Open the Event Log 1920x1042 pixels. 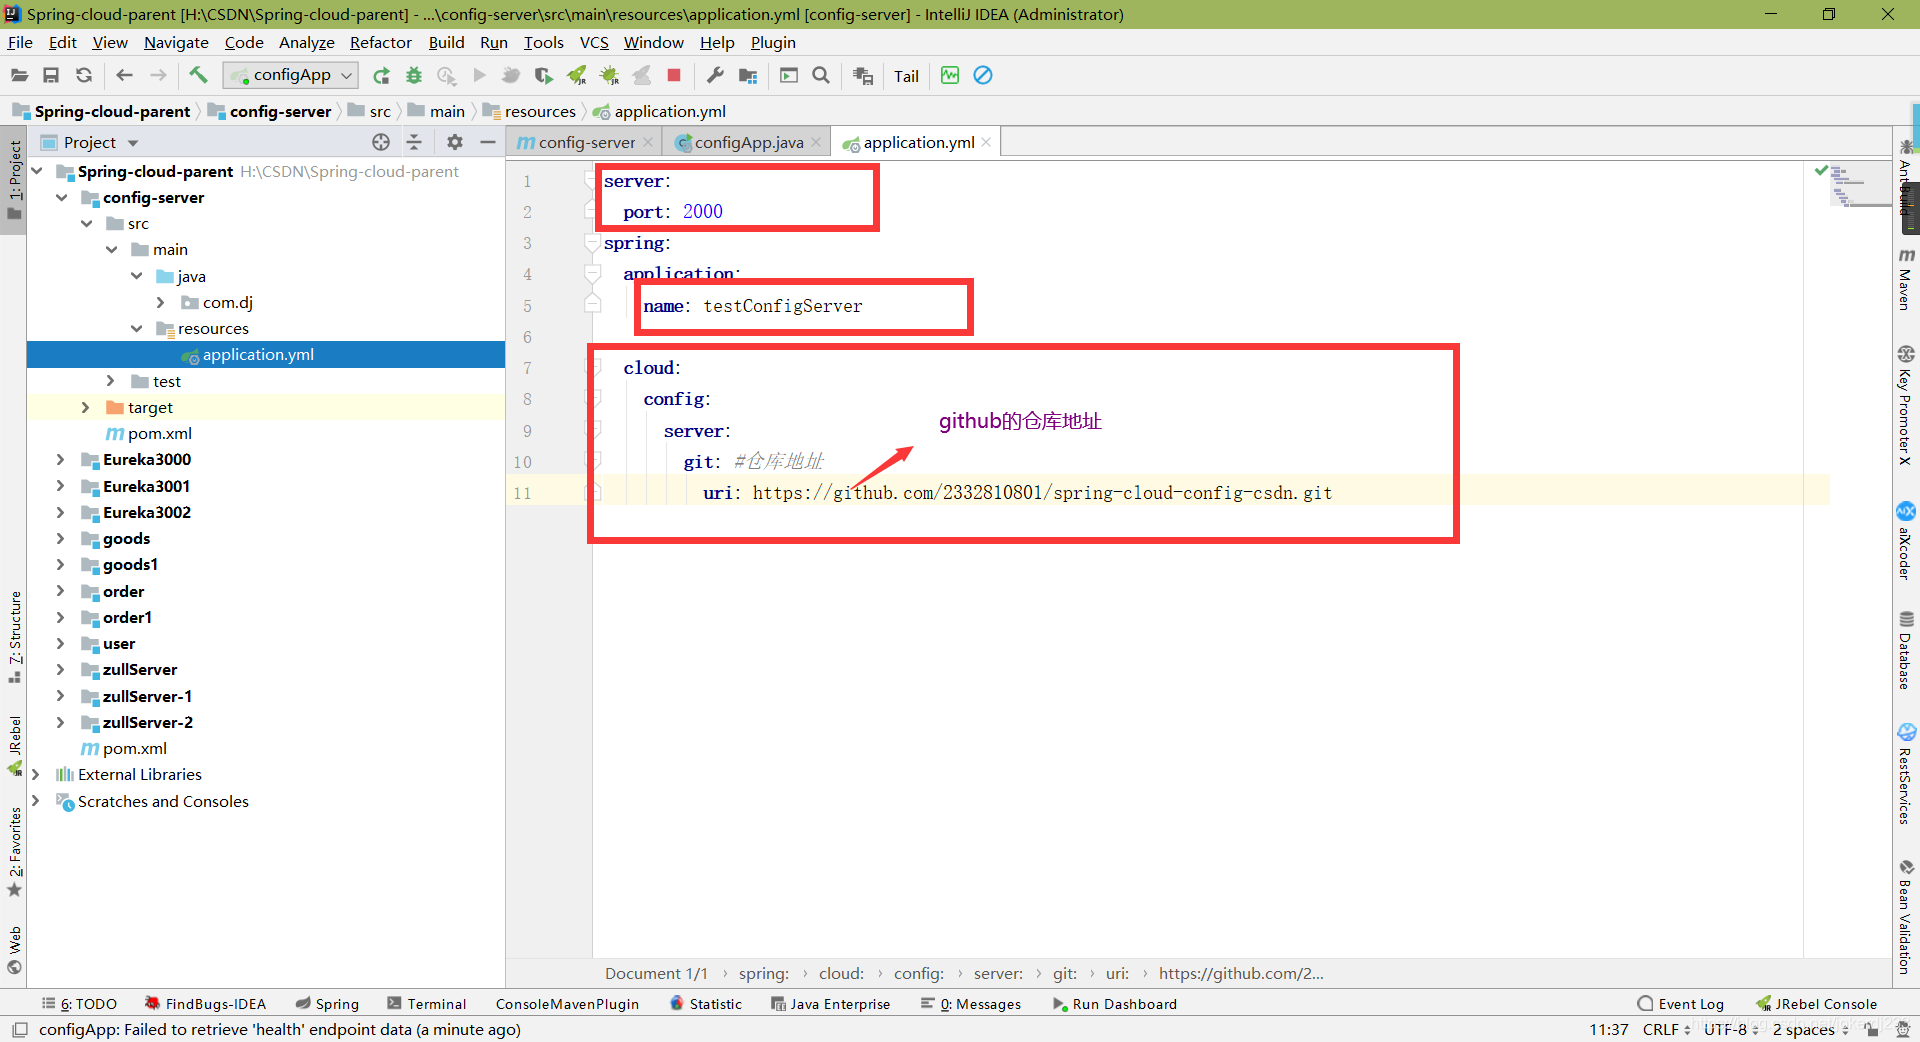[1681, 1004]
